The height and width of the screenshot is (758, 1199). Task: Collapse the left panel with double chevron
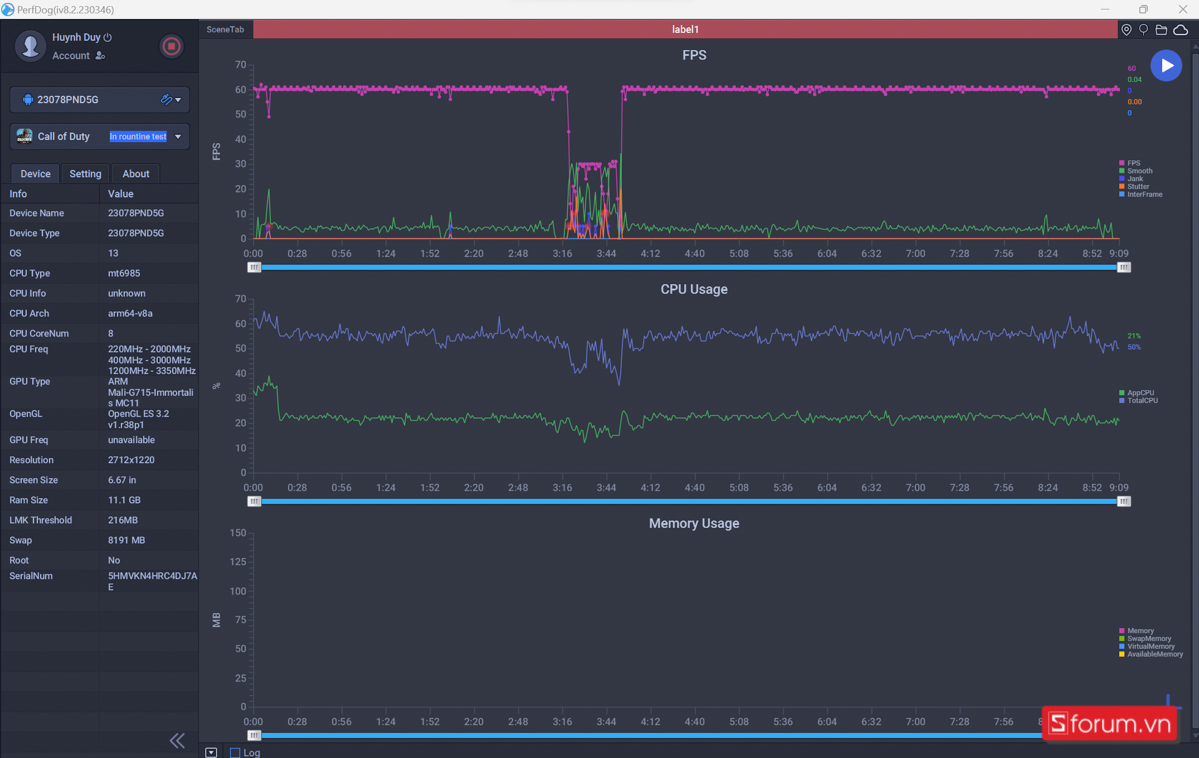click(177, 740)
